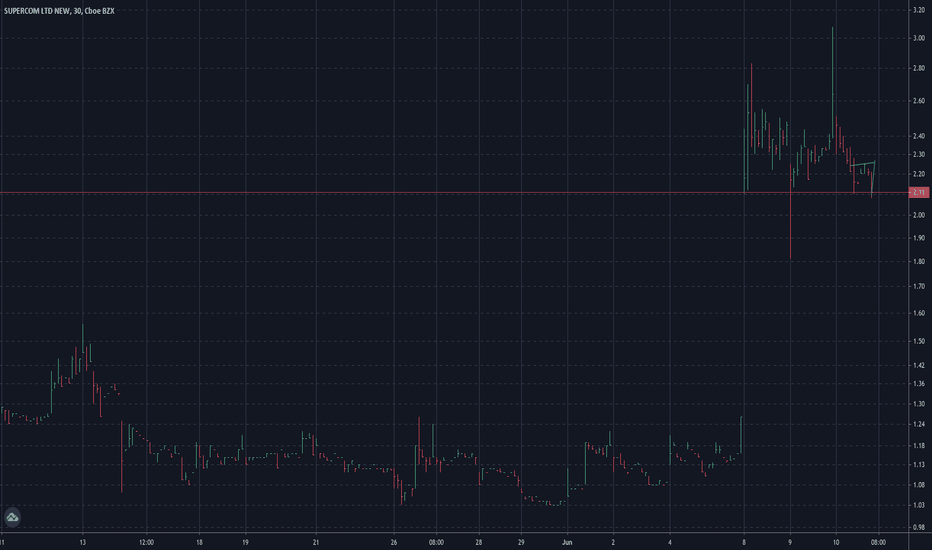Click the 10 date label on time axis
The image size is (932, 550).
(836, 542)
